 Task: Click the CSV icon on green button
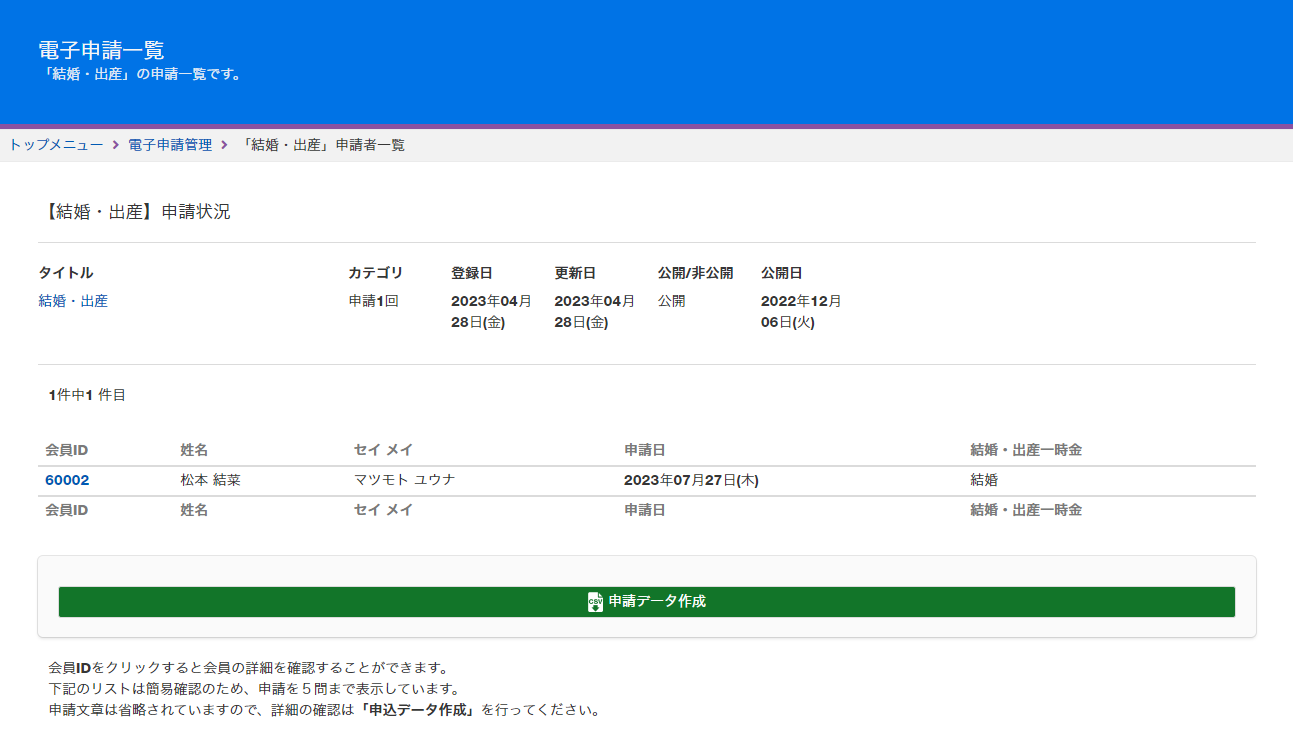point(595,602)
